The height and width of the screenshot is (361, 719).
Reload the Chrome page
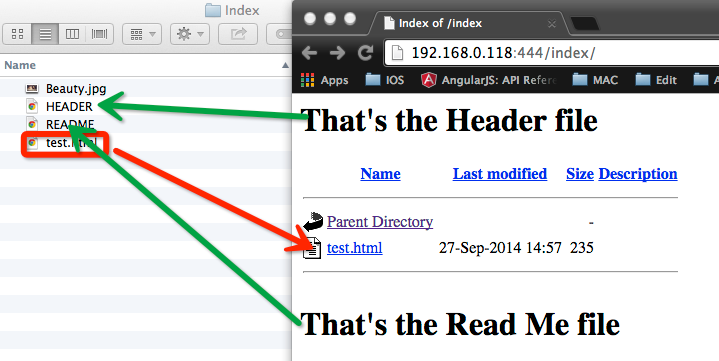[x=365, y=53]
